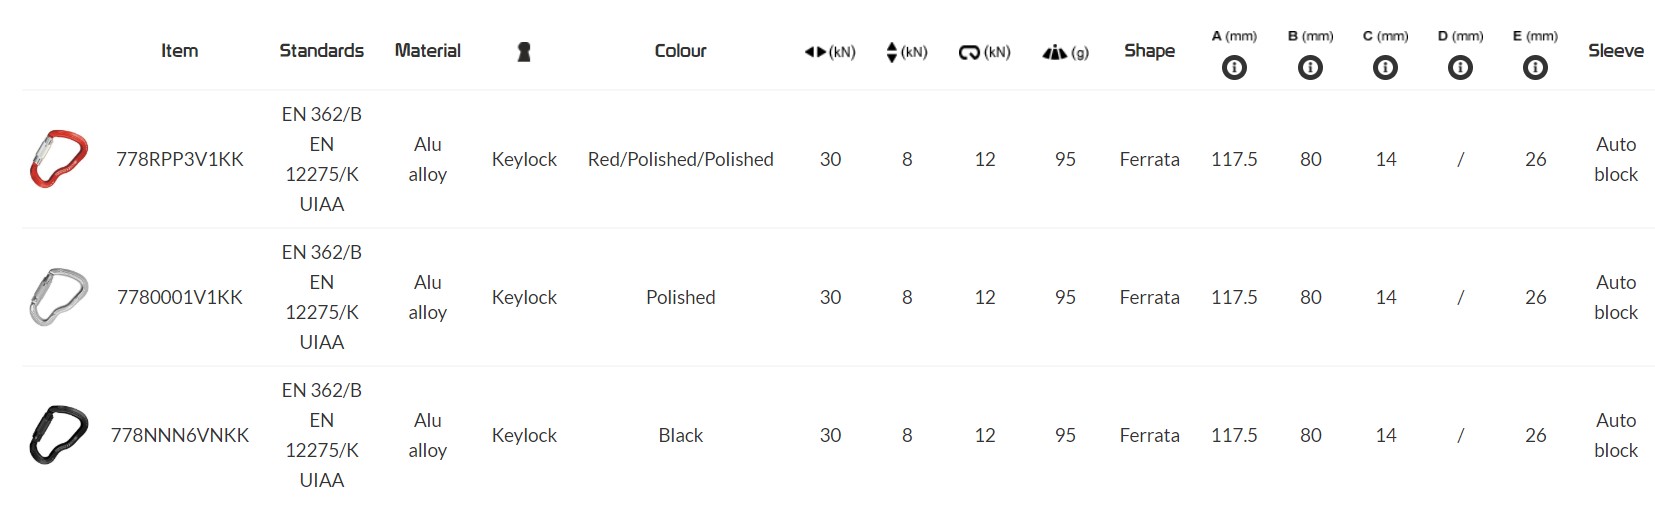Select item code 778RPP3V1KK
The image size is (1655, 527).
point(180,159)
